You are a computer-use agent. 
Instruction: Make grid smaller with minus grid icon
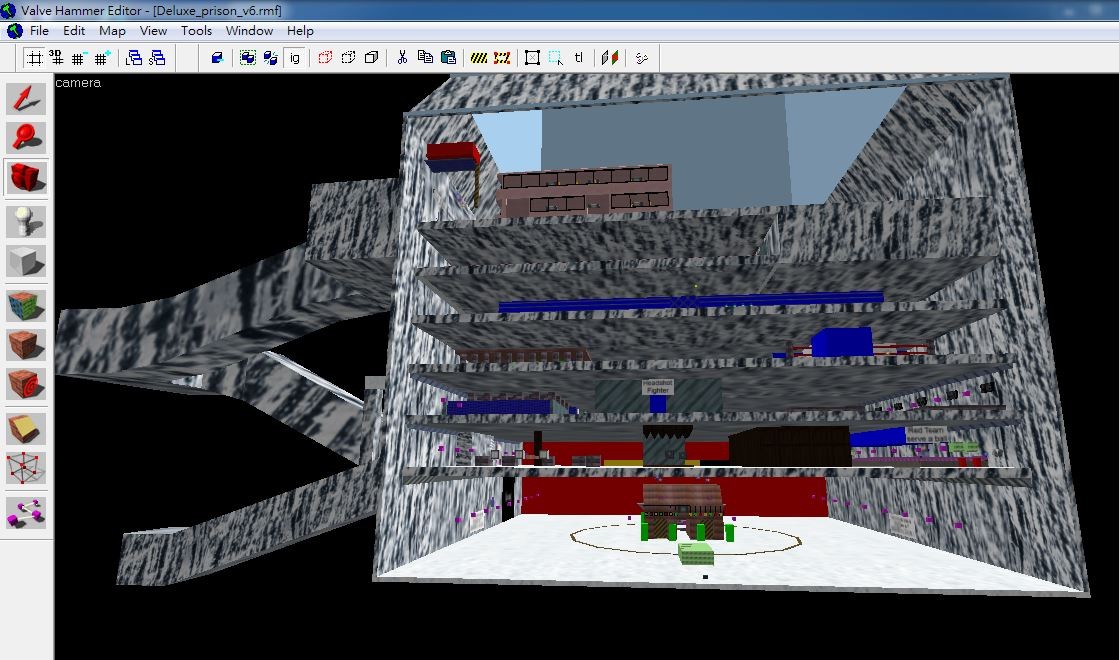coord(79,58)
